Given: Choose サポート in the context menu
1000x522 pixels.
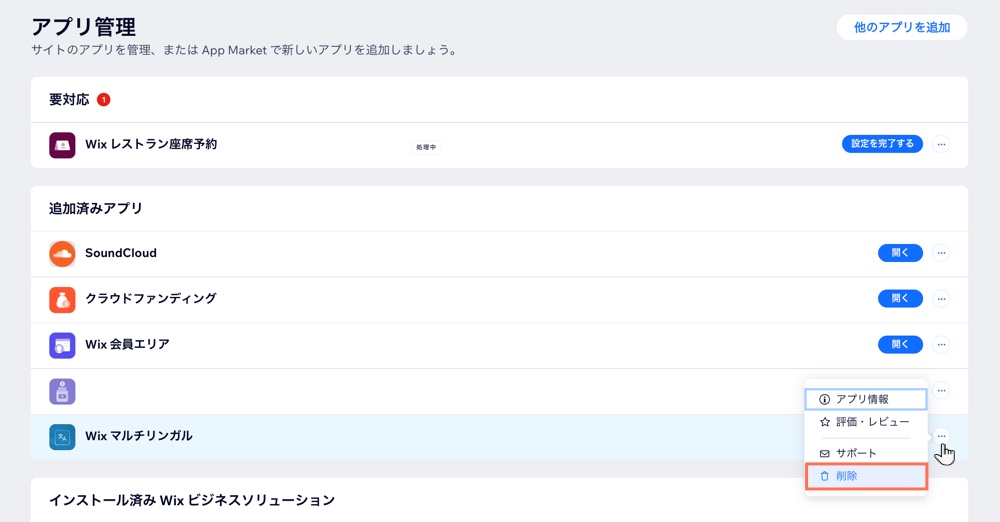Looking at the screenshot, I should [856, 453].
